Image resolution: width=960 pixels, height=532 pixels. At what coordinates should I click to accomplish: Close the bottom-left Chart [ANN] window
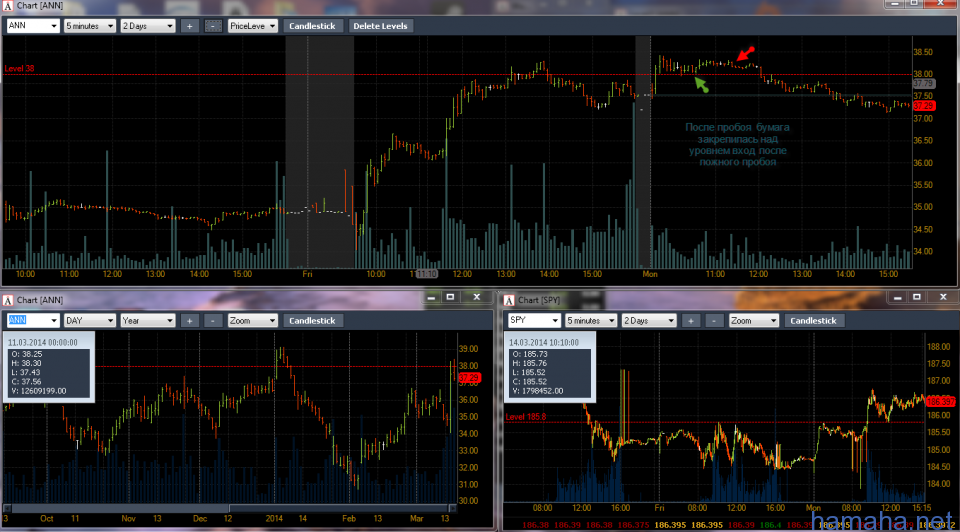[x=476, y=297]
